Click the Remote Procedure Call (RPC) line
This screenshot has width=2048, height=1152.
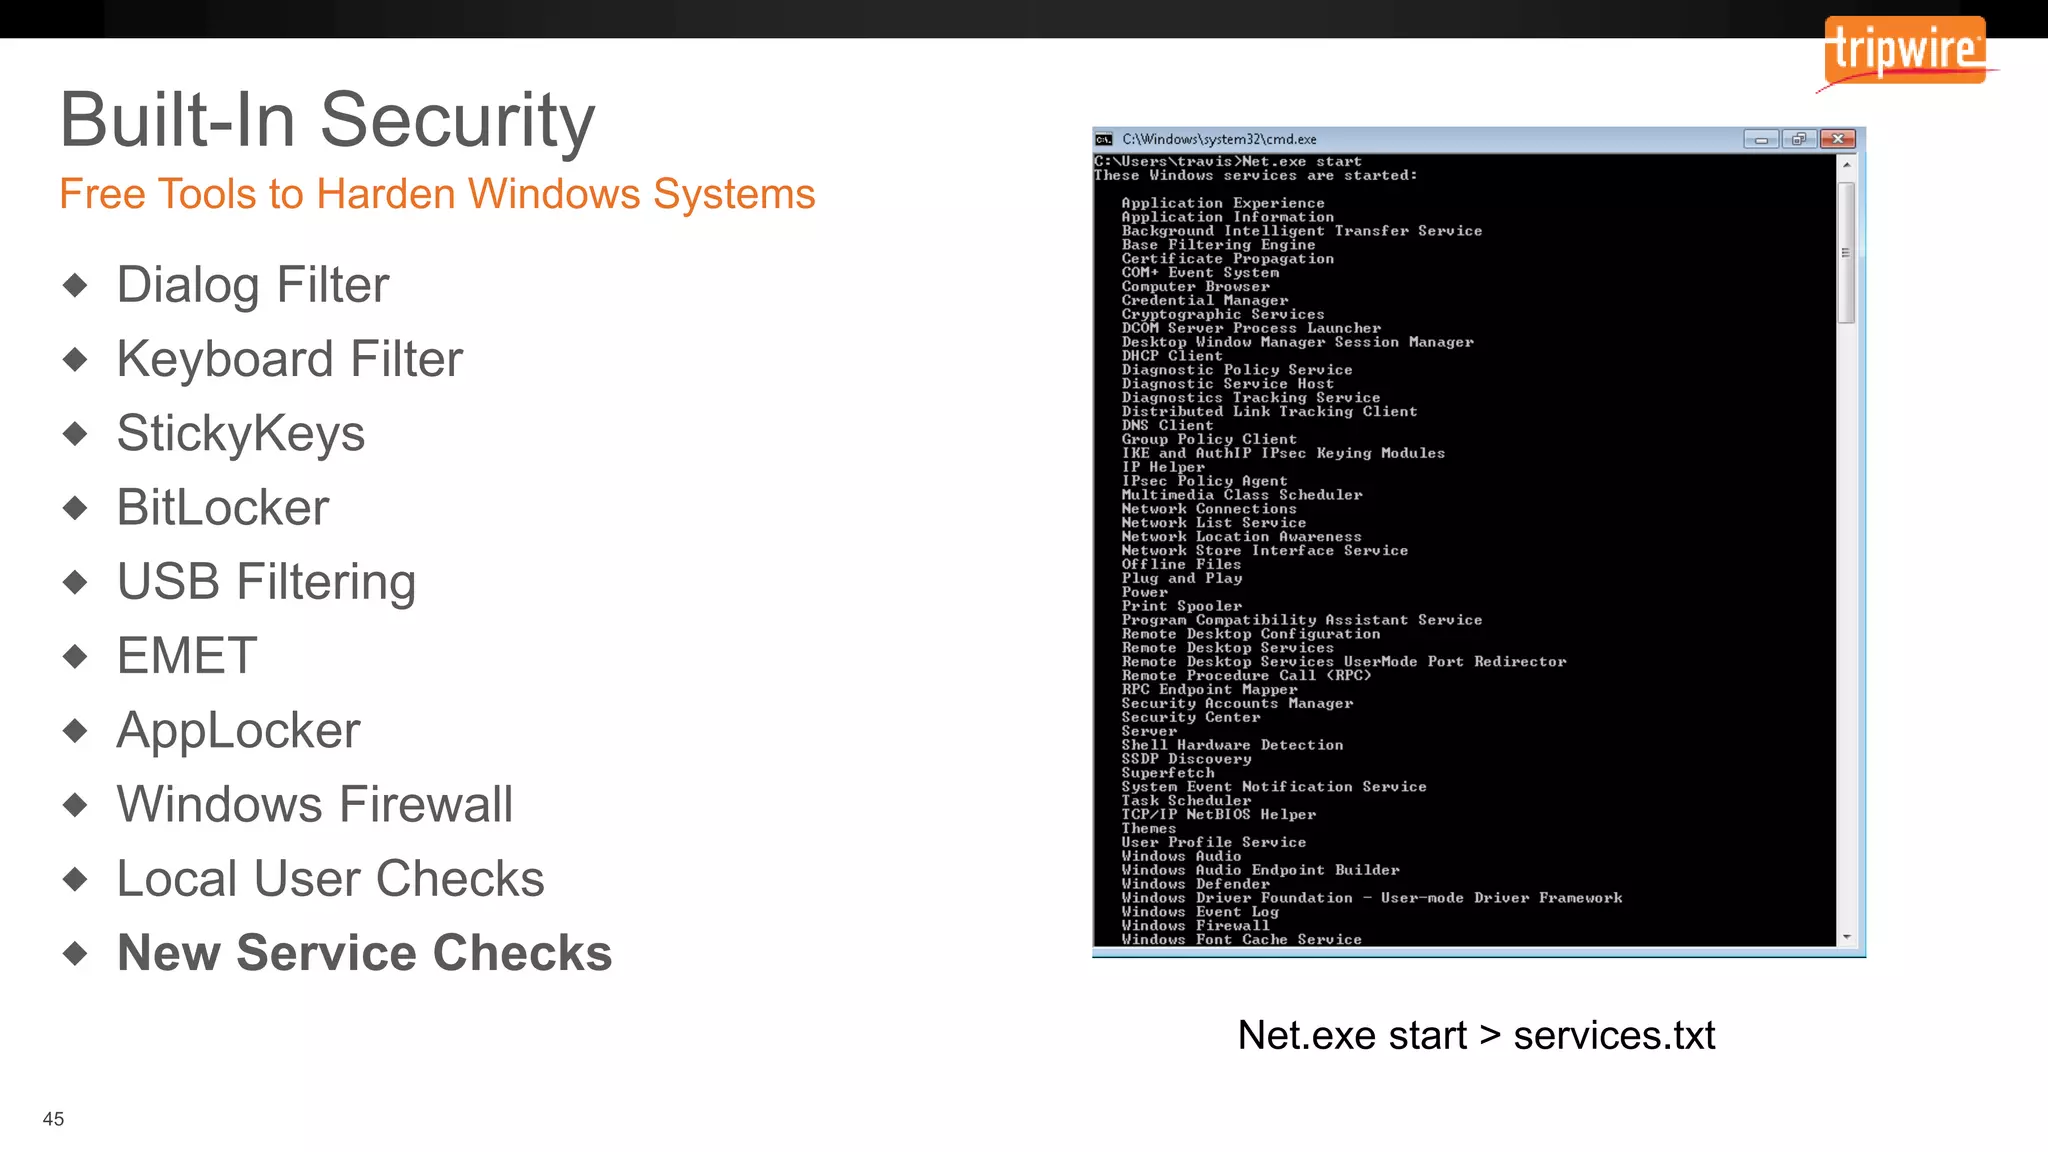click(1246, 676)
